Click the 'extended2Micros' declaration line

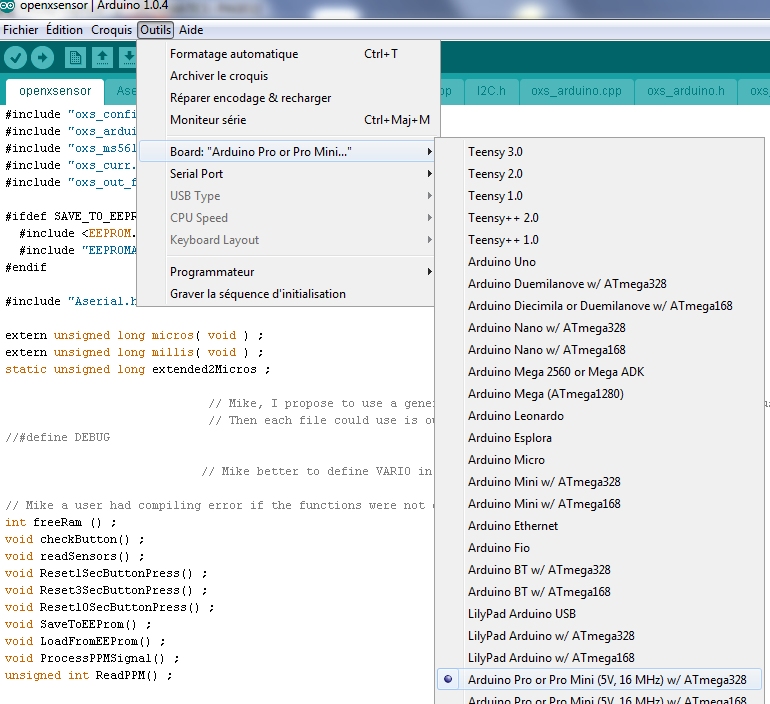[138, 369]
